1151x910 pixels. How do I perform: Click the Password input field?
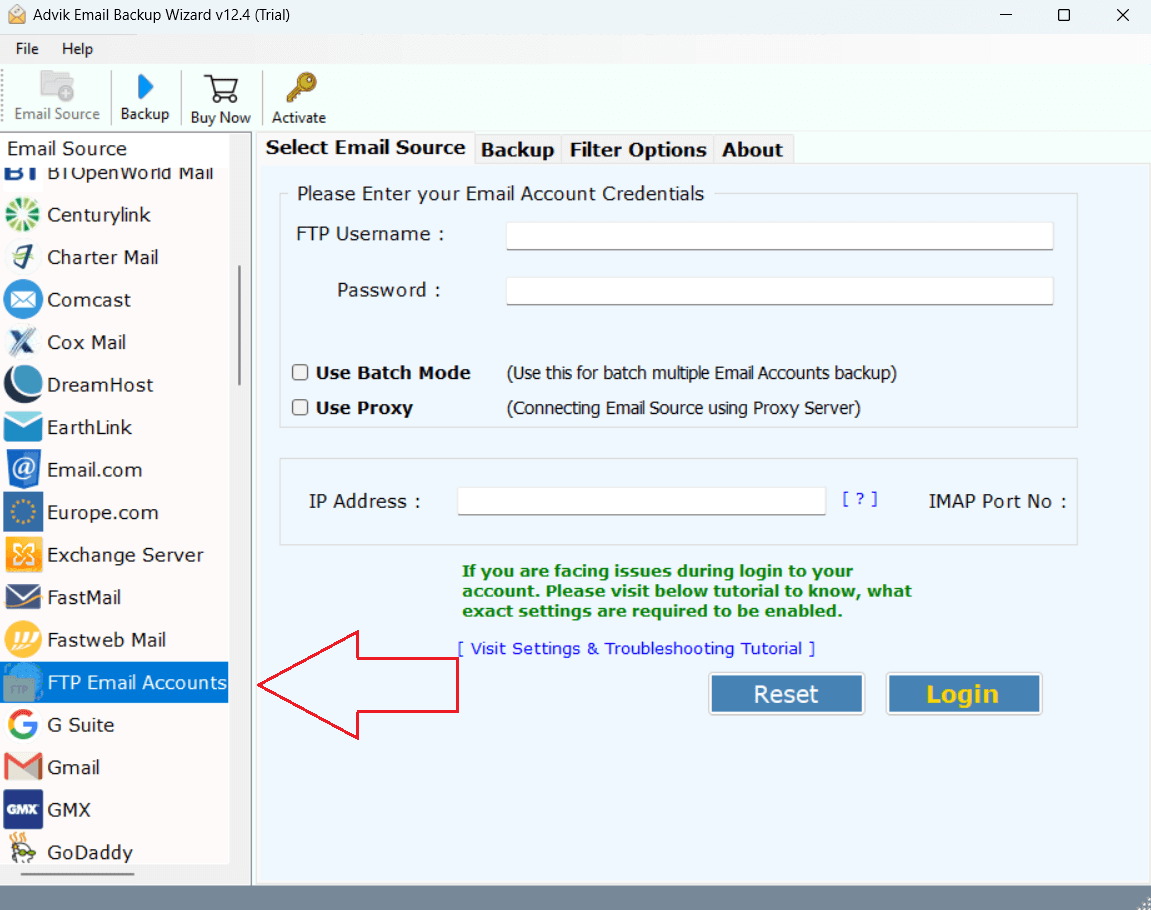(780, 291)
